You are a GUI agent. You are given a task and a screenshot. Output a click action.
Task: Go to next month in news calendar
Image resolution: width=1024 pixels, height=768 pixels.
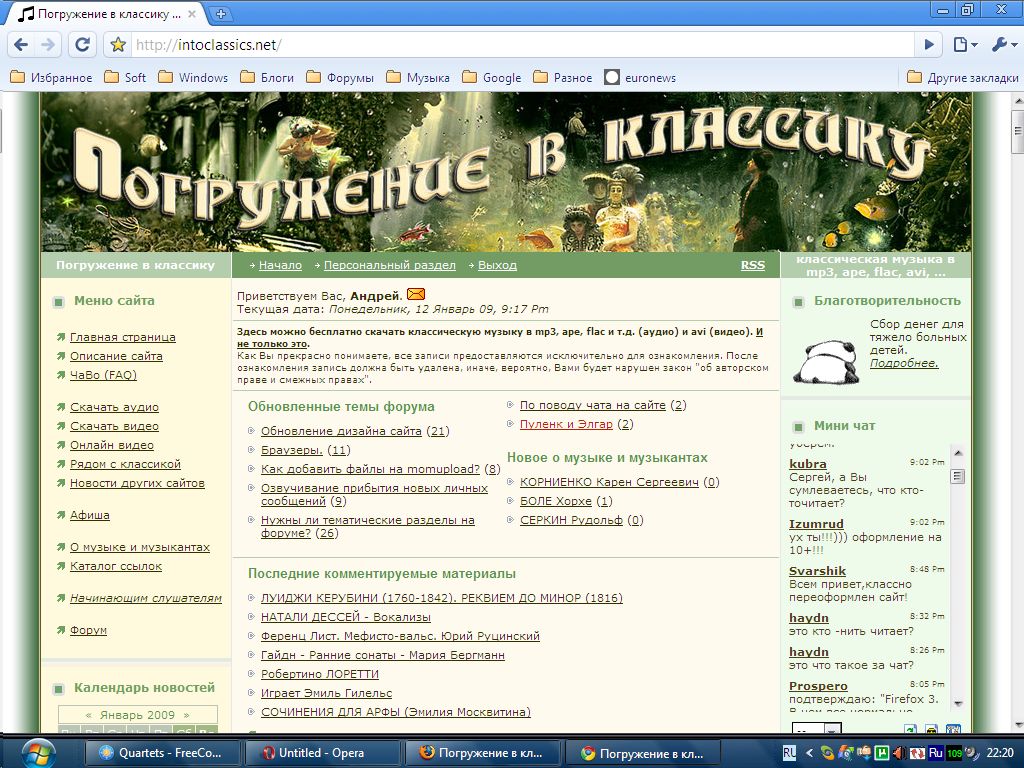pos(186,715)
